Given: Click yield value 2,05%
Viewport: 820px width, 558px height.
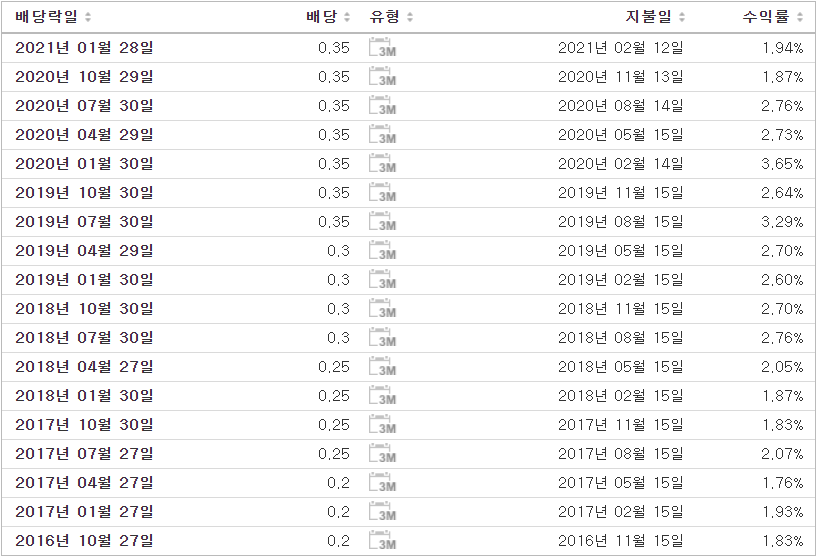Looking at the screenshot, I should [x=782, y=367].
